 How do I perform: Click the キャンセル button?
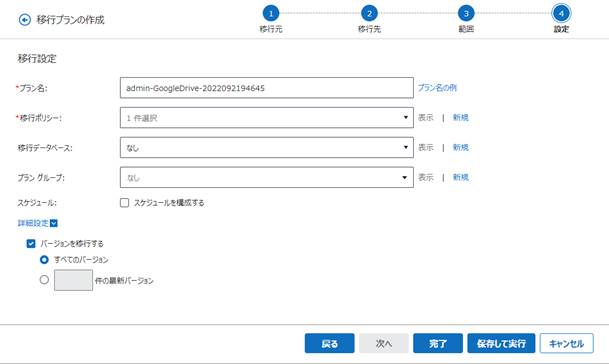click(567, 343)
